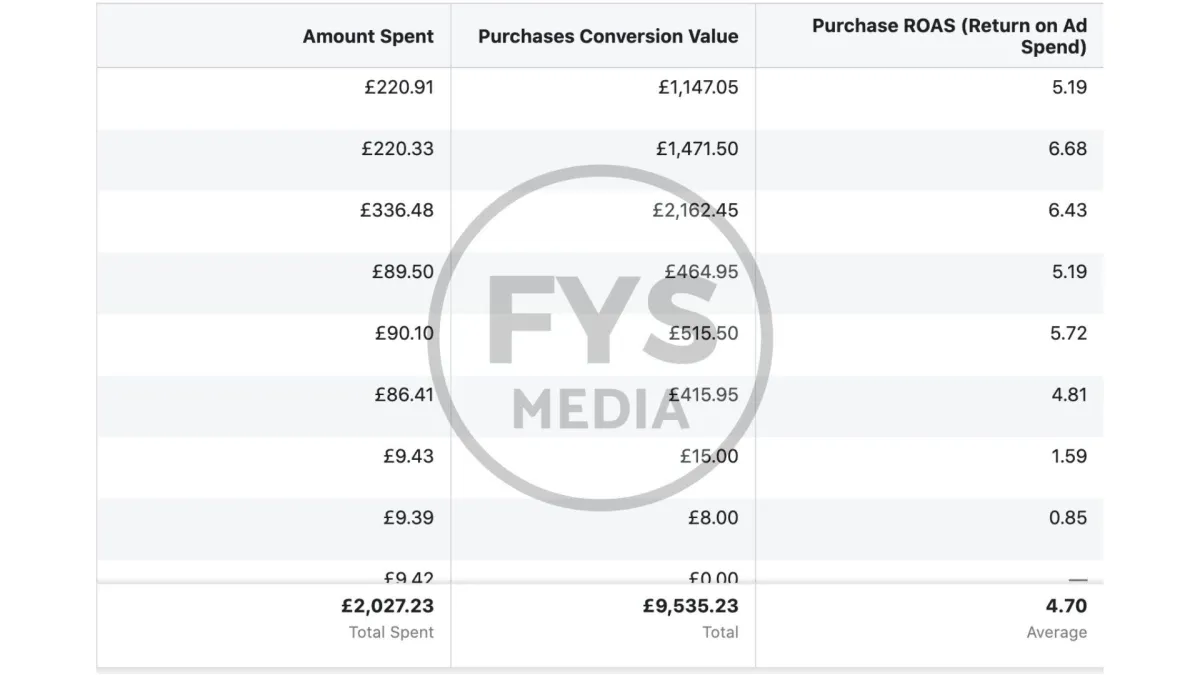Click Purchases Conversion Value column header
This screenshot has height=675, width=1200.
point(608,36)
